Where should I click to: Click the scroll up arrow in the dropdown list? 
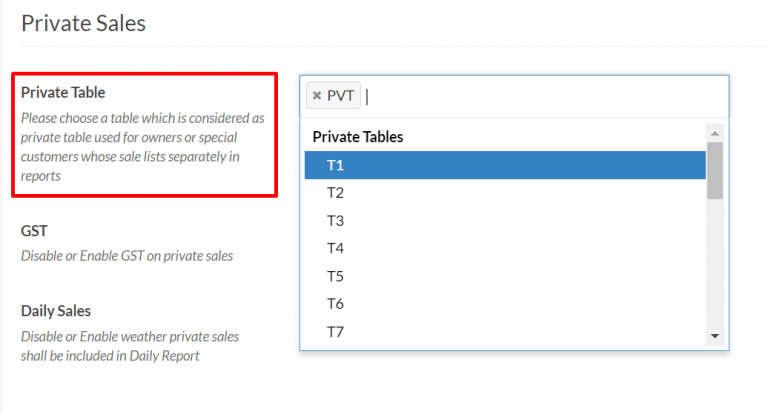(x=714, y=133)
